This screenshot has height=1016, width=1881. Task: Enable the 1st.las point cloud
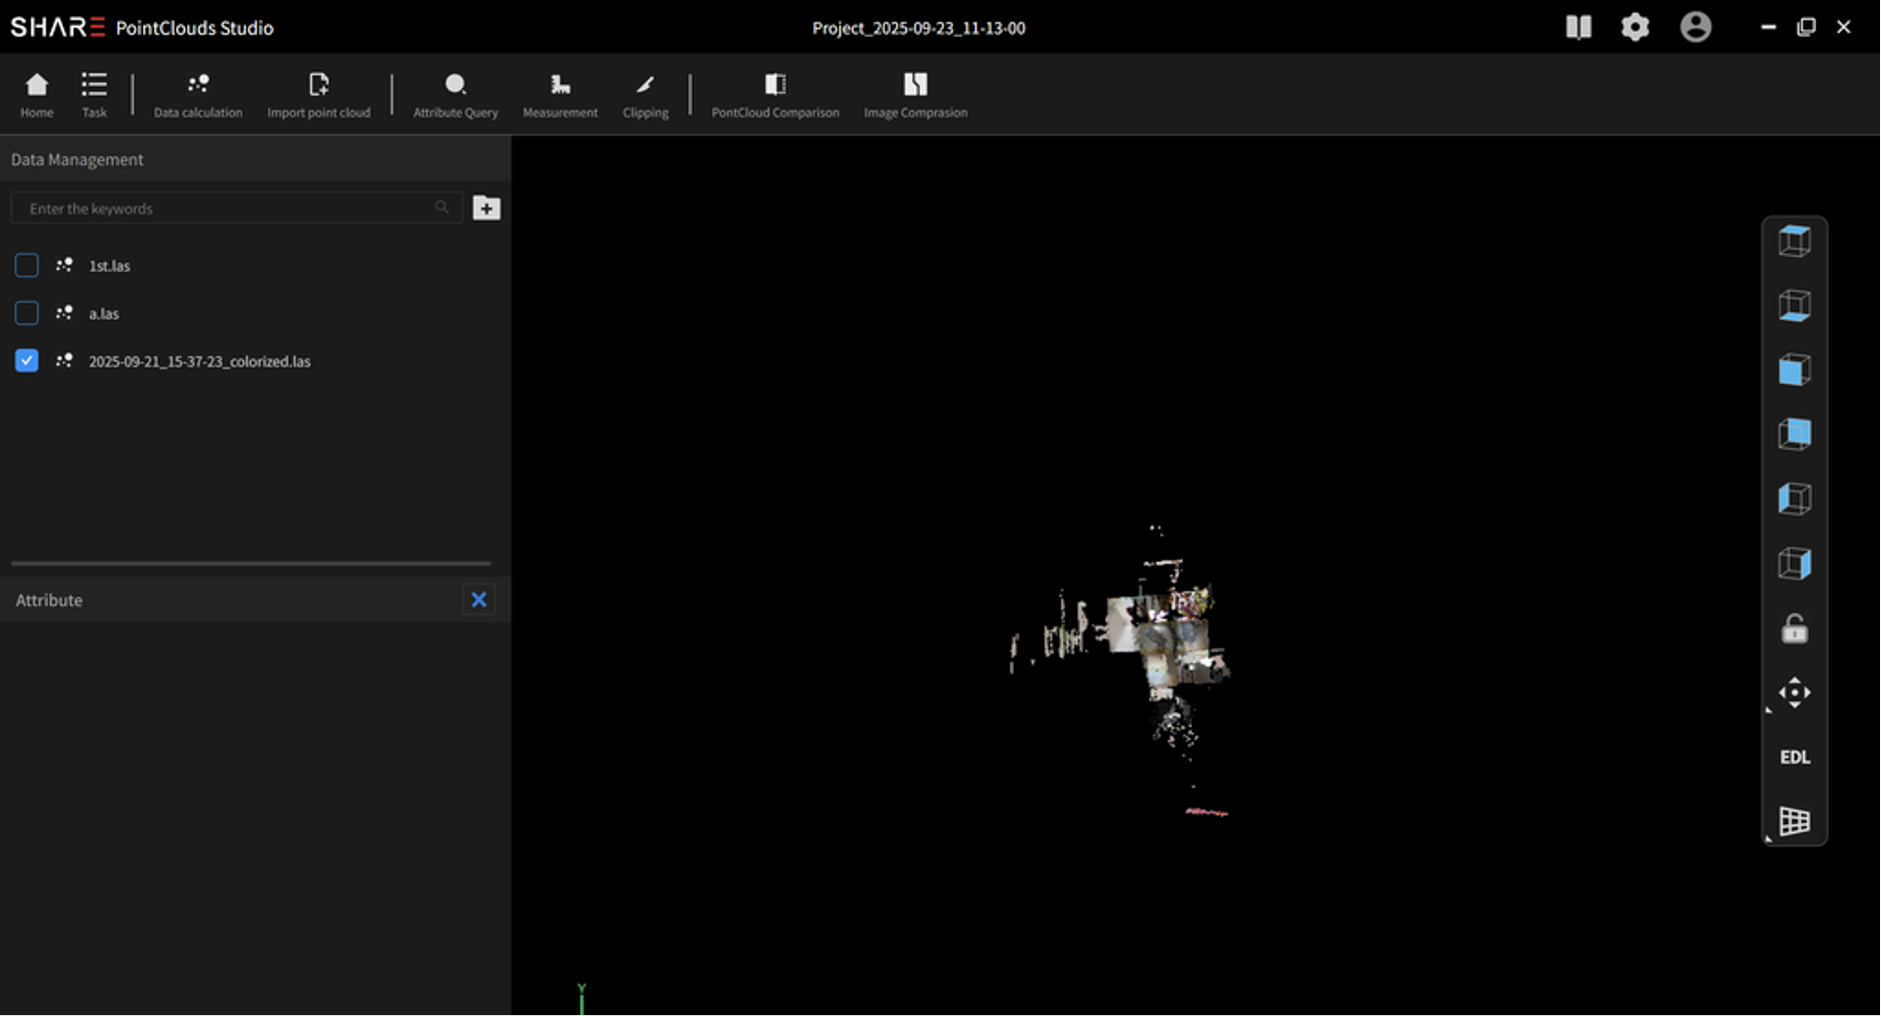pos(26,265)
